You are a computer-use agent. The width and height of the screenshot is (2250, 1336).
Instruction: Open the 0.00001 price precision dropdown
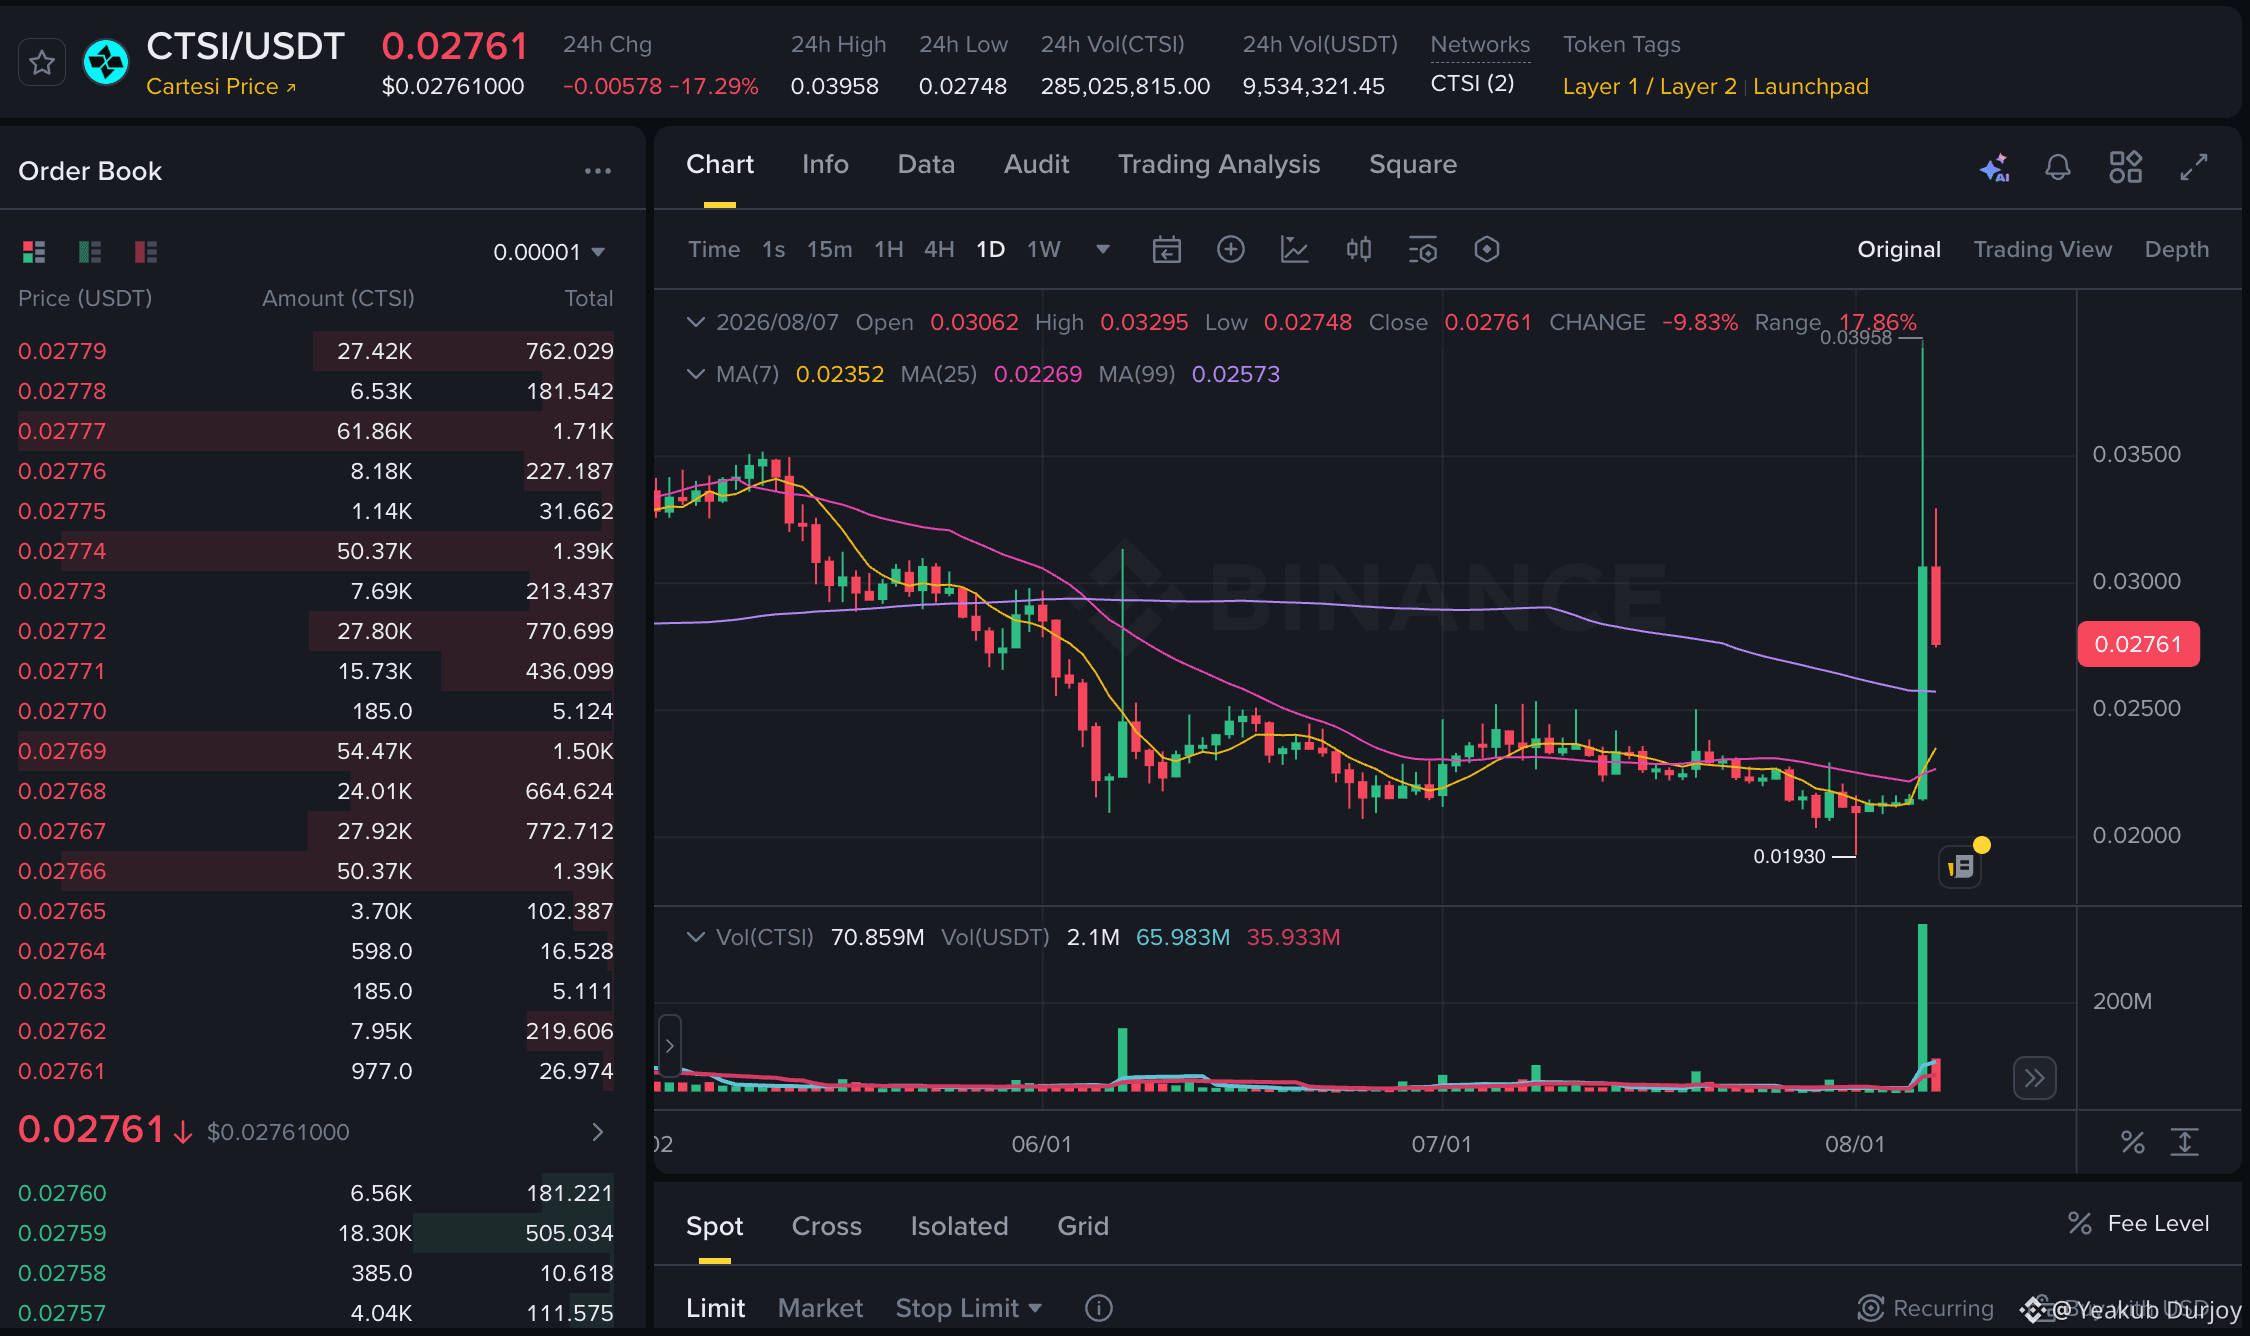549,252
